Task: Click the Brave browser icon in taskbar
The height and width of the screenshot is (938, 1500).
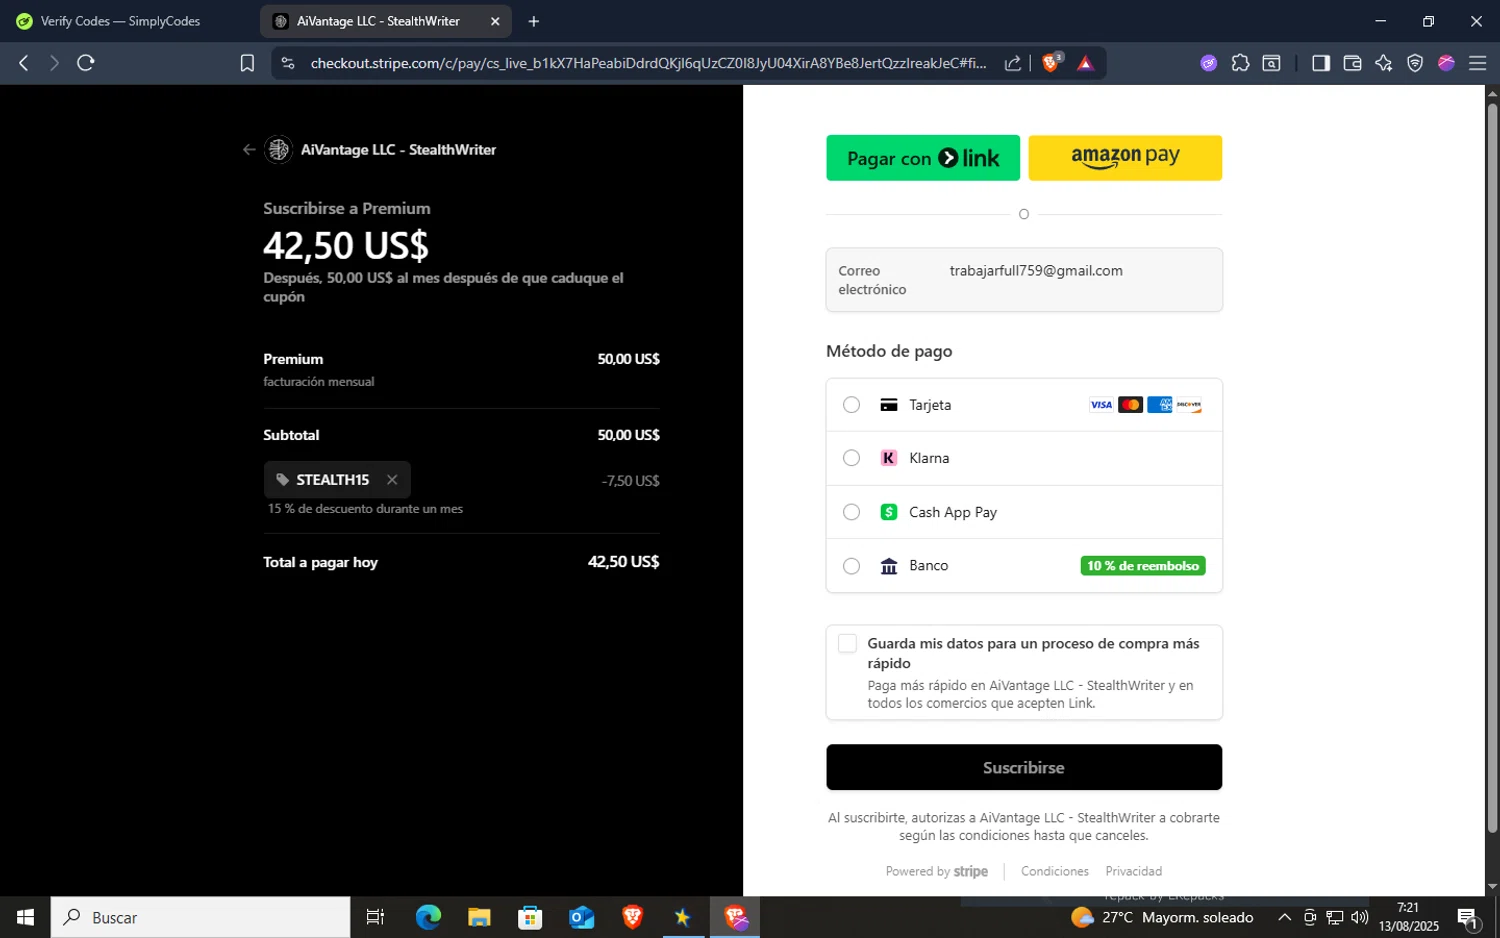Action: (632, 917)
